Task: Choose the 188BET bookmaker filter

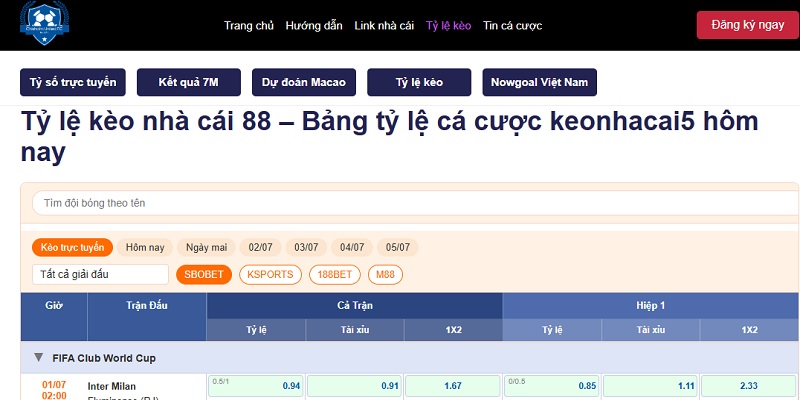Action: point(335,274)
